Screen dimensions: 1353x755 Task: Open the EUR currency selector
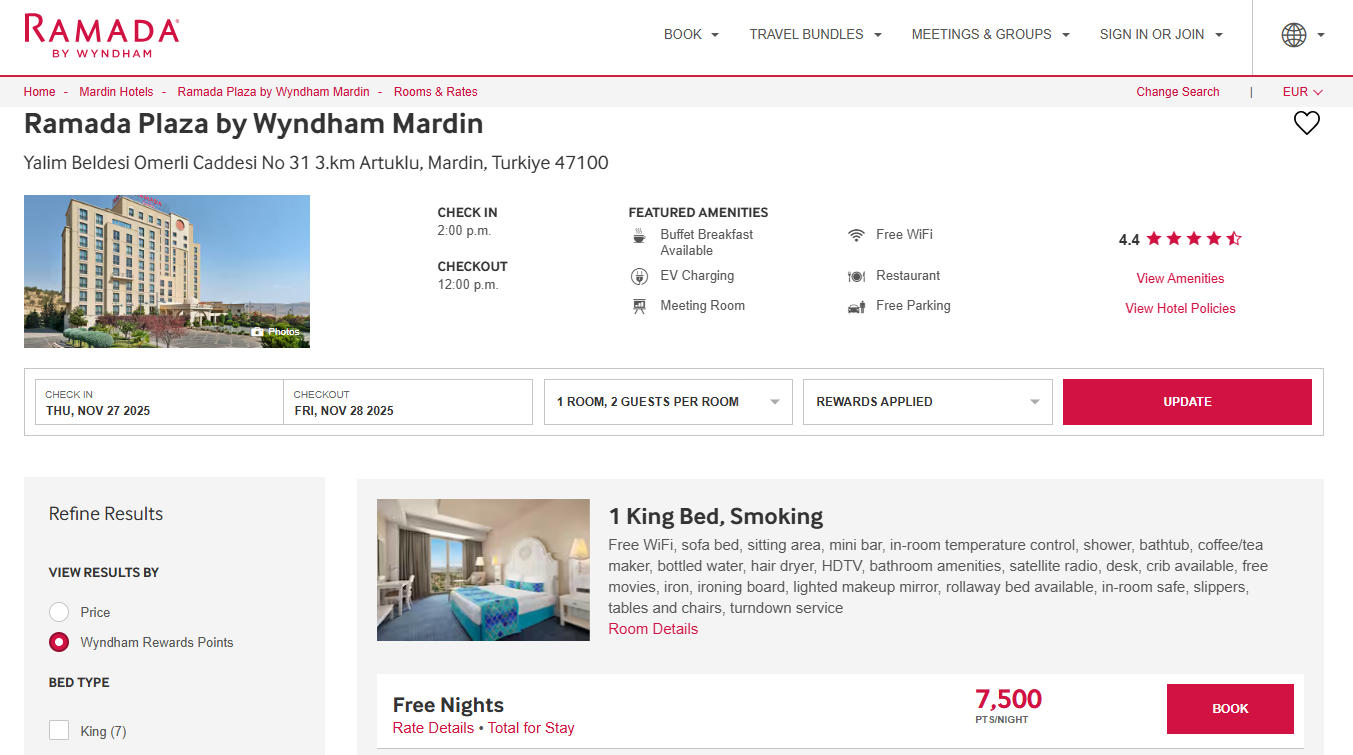[1302, 92]
